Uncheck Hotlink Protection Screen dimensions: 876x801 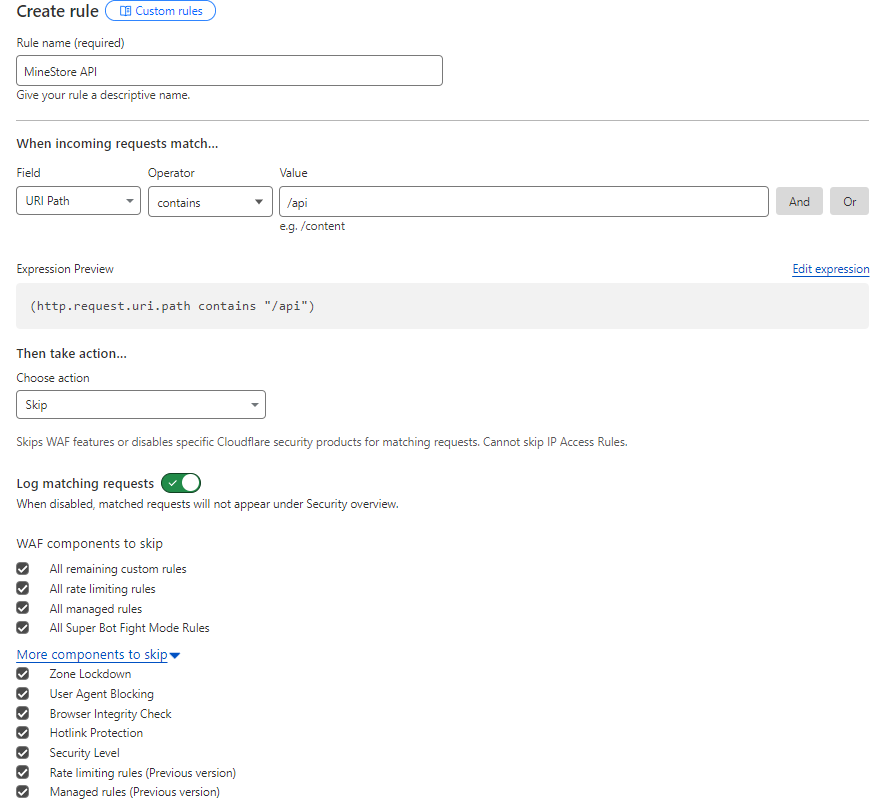coord(22,732)
